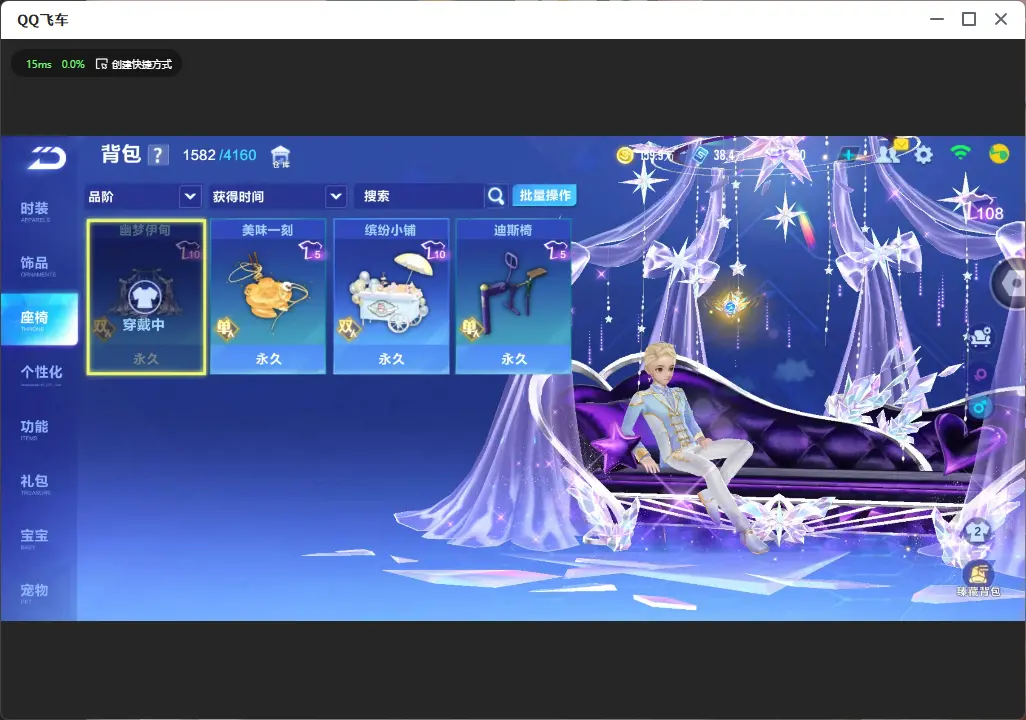
Task: Open the 礼包 gift pack tab
Action: pos(35,483)
